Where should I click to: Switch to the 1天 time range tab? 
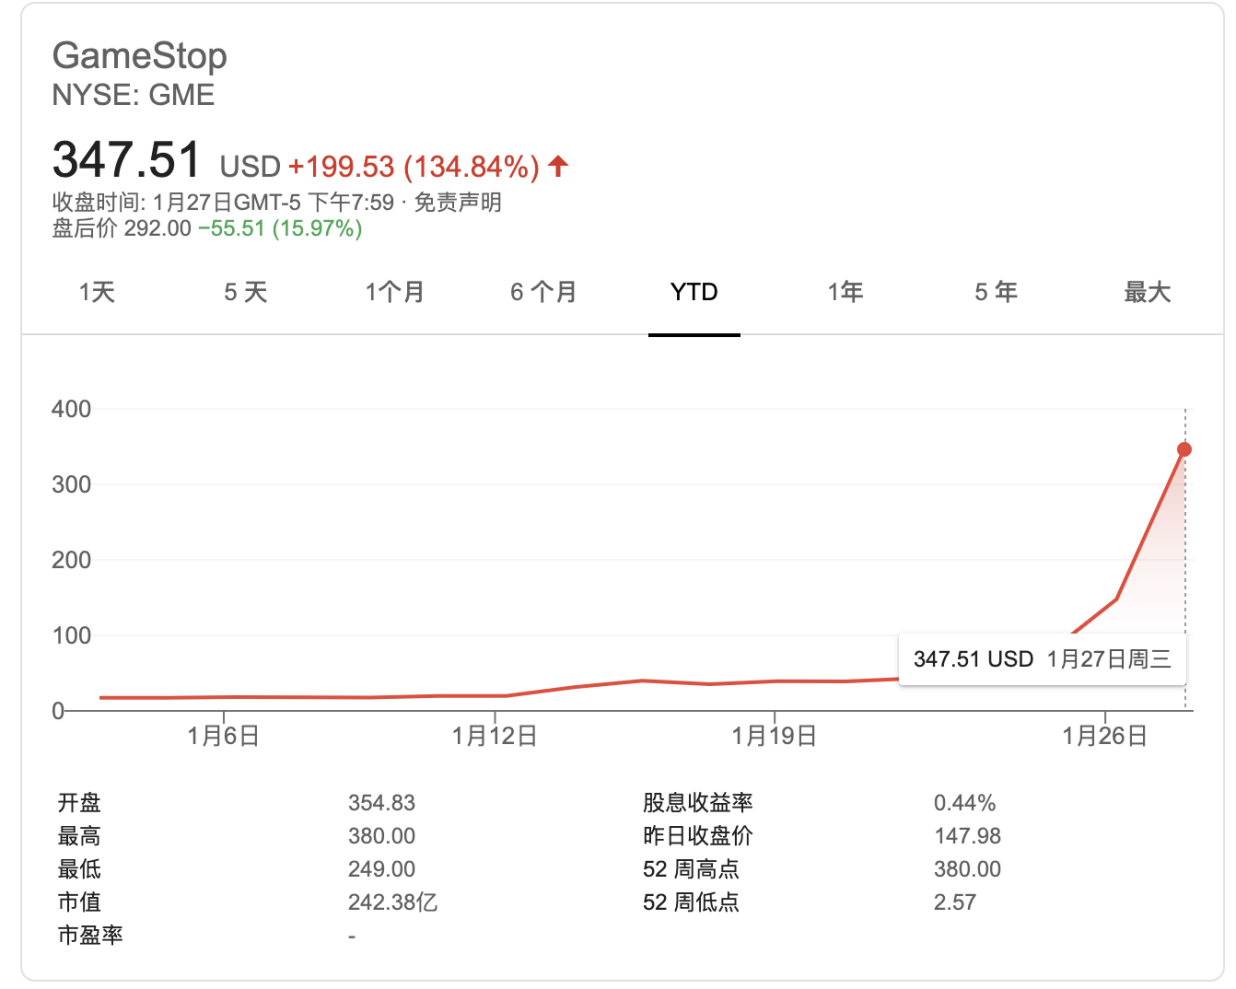pos(97,292)
